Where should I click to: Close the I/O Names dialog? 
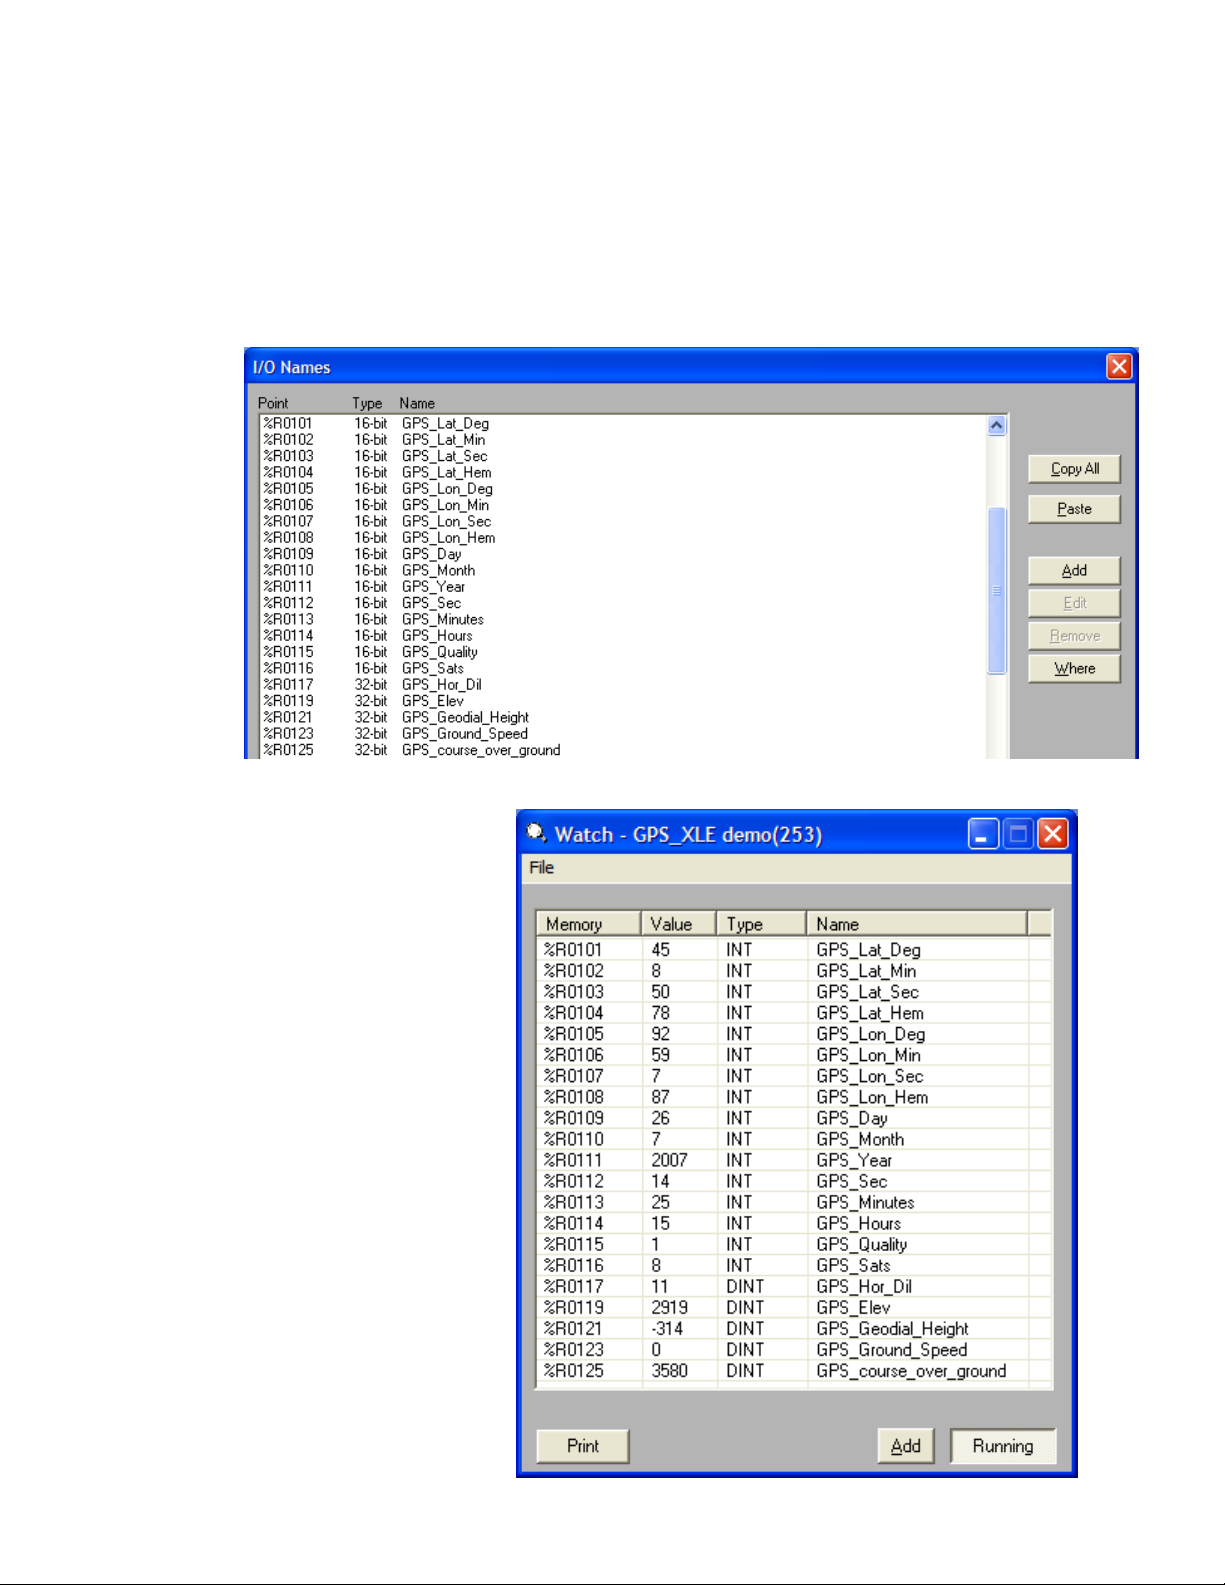tap(1119, 367)
